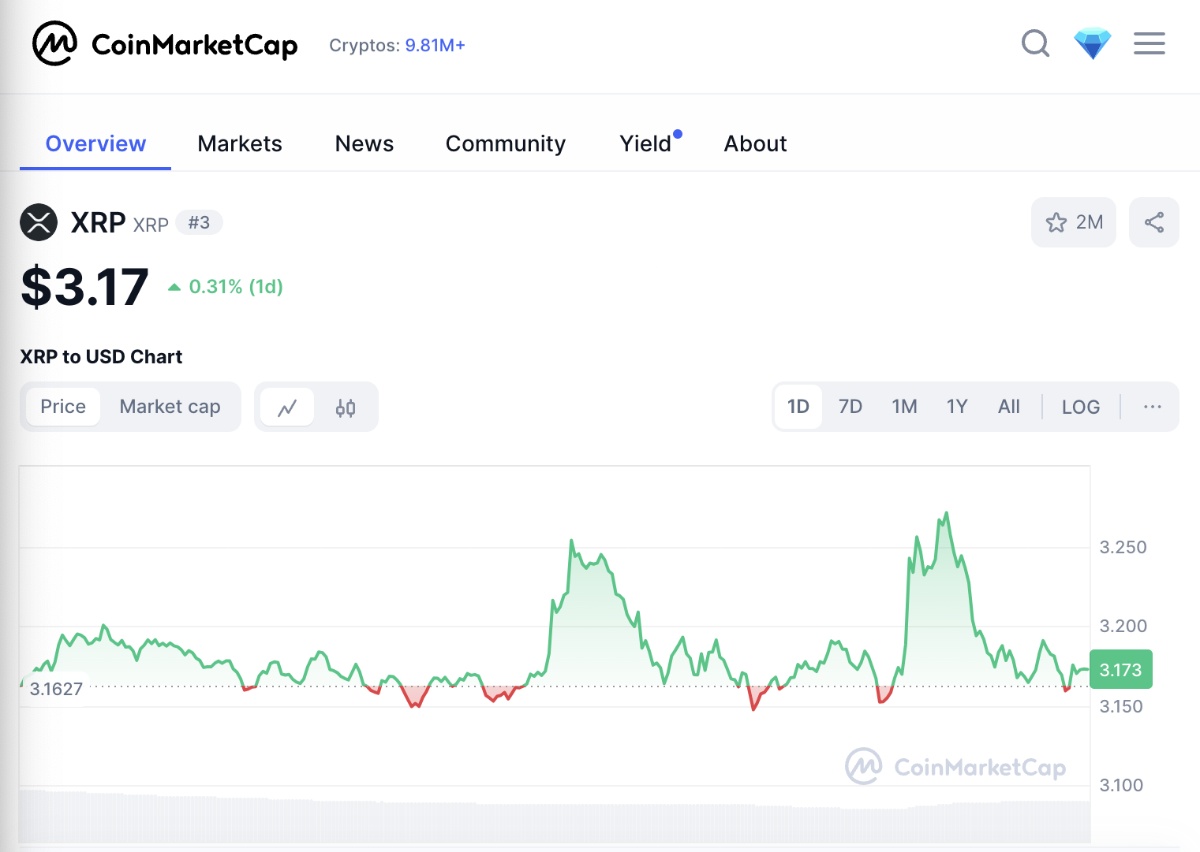Image resolution: width=1200 pixels, height=852 pixels.
Task: Click the XRP to USD Chart heading
Action: 101,357
